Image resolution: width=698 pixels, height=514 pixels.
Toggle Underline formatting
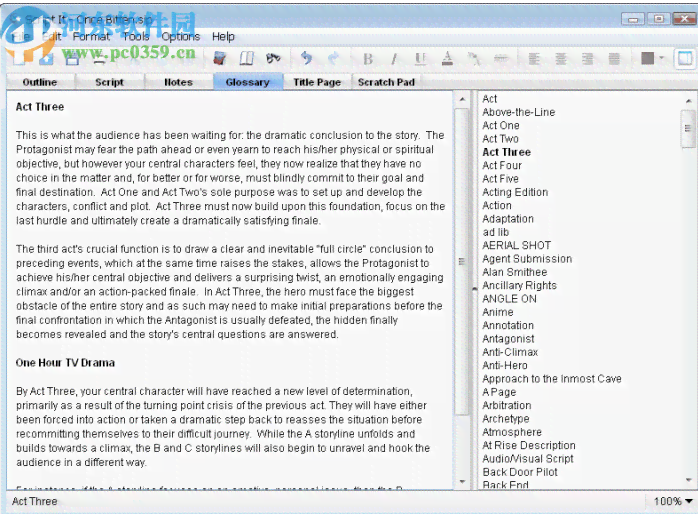tap(420, 59)
